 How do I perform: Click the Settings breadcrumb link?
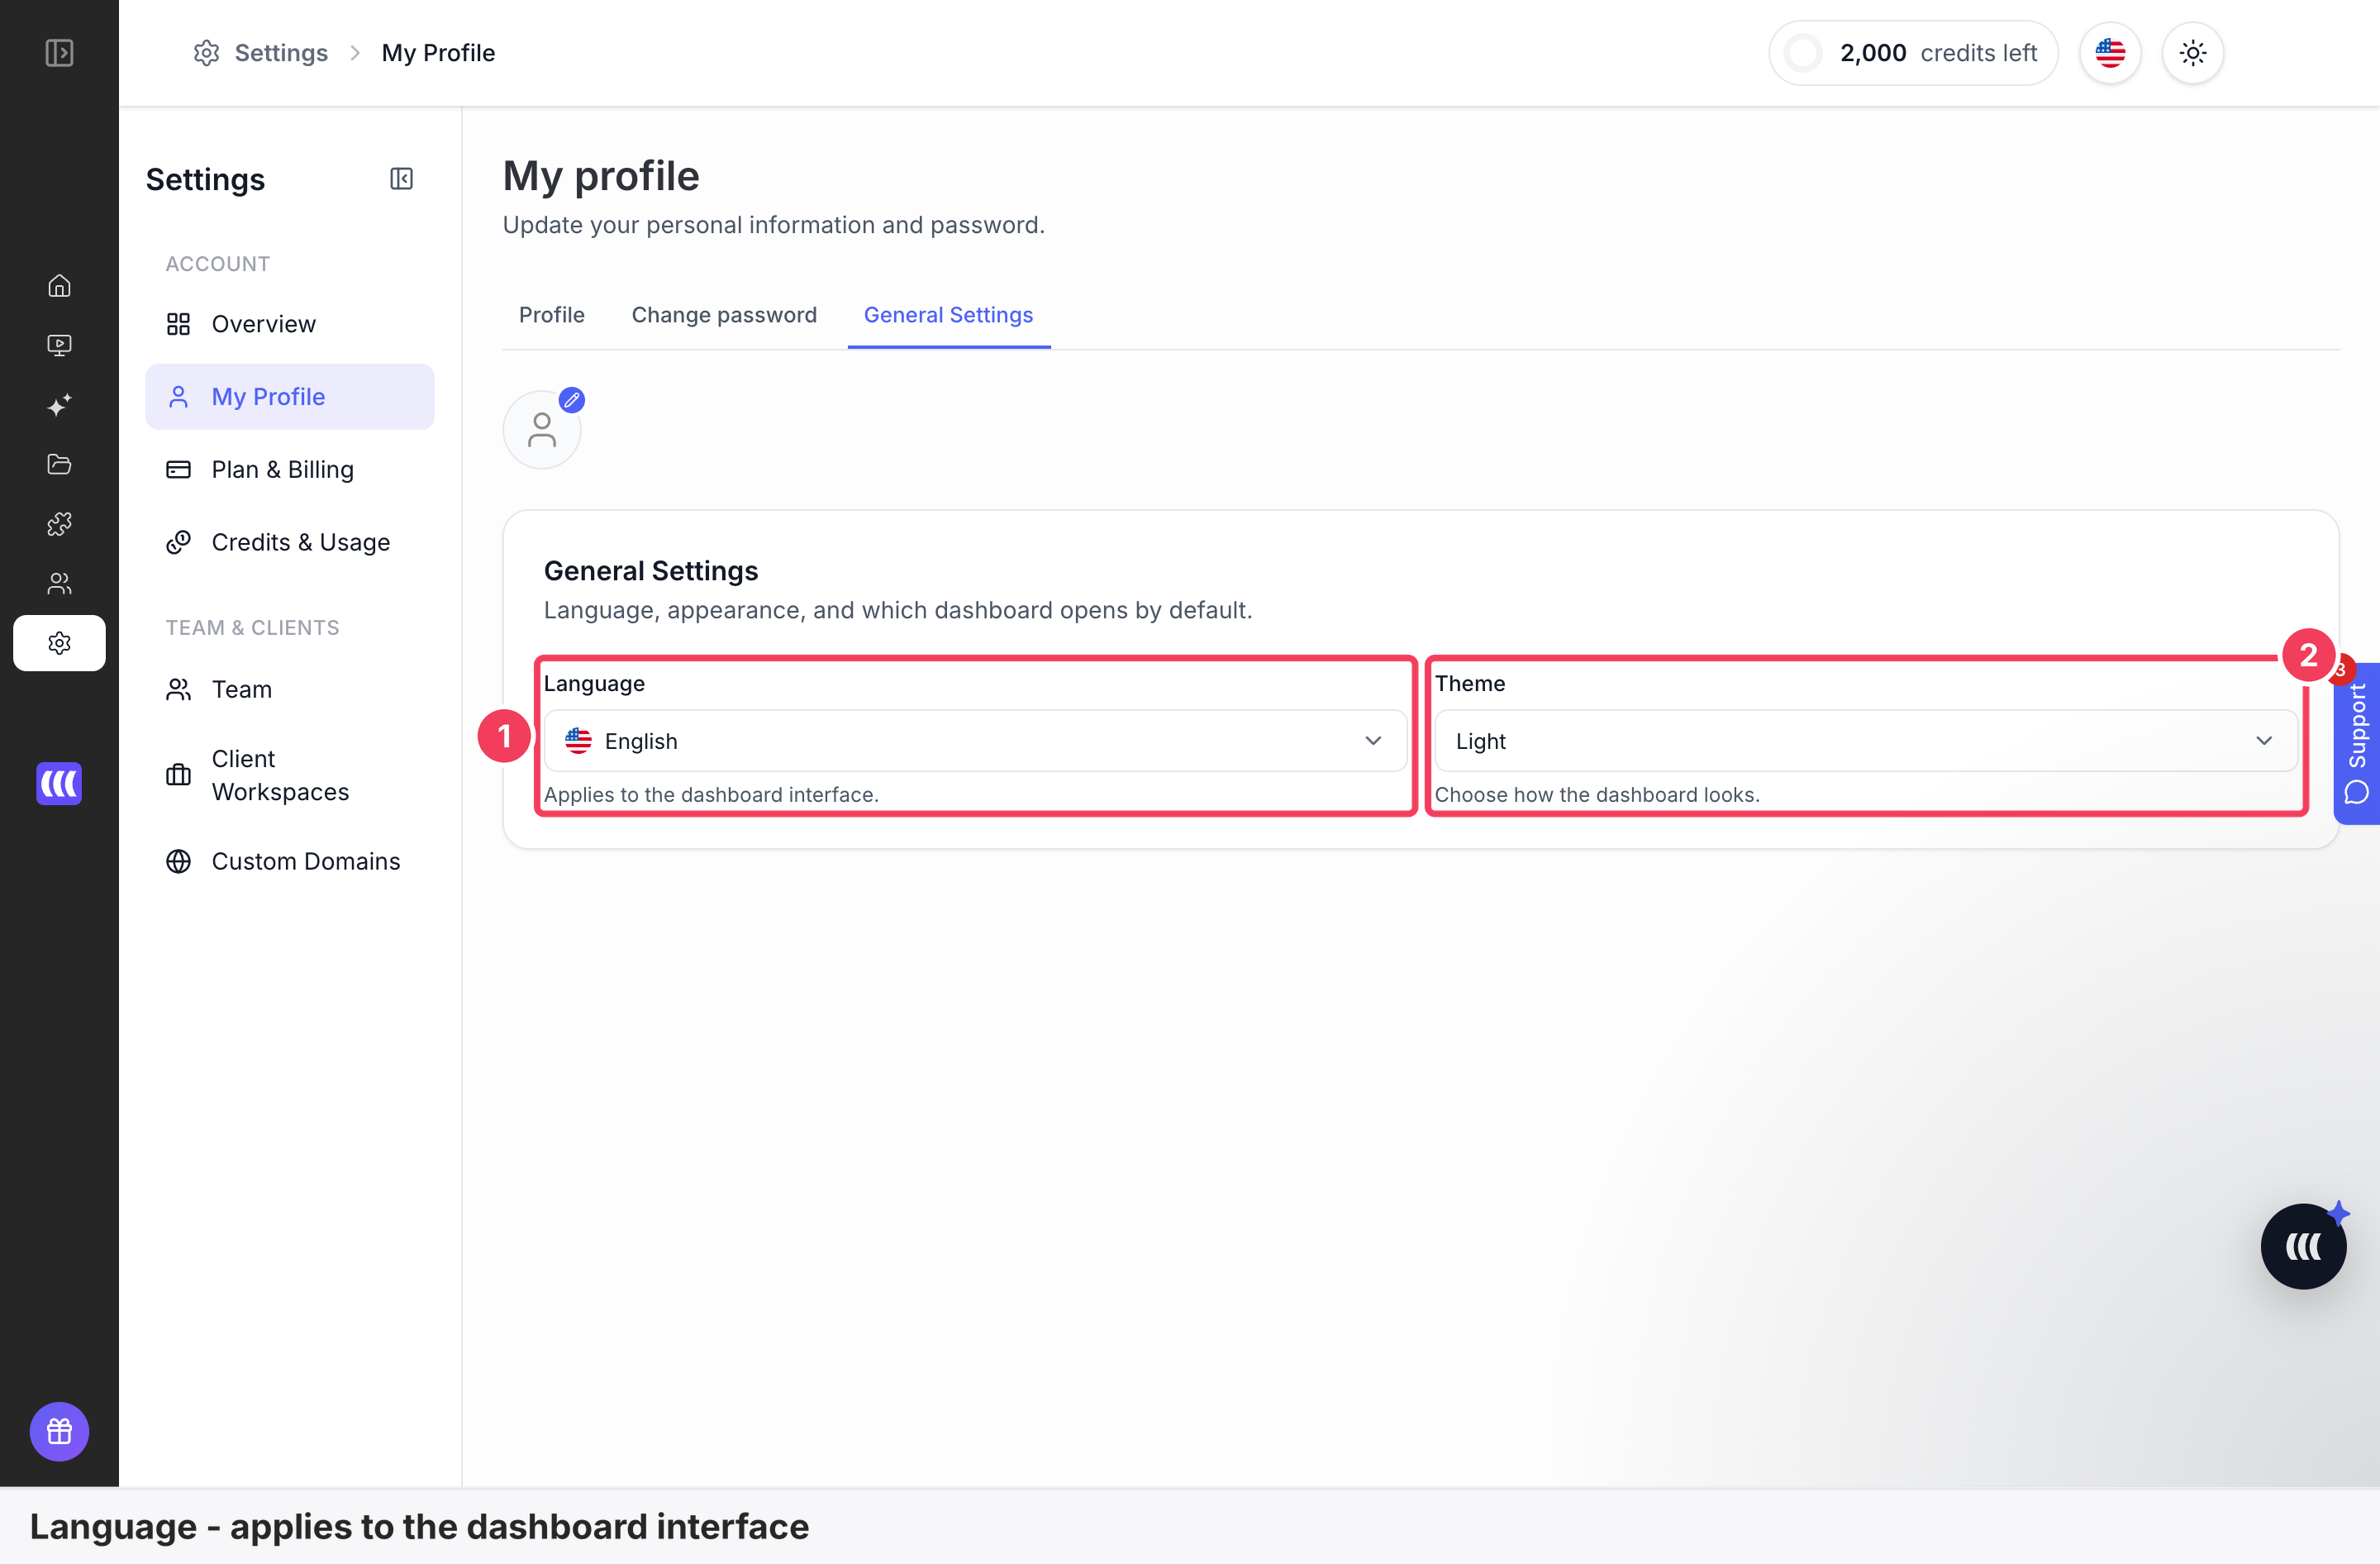tap(261, 52)
